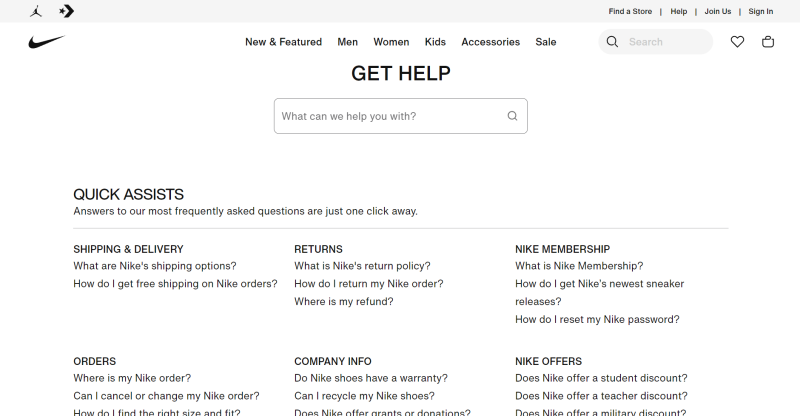Open the New & Featured menu
800x416 pixels.
(283, 42)
